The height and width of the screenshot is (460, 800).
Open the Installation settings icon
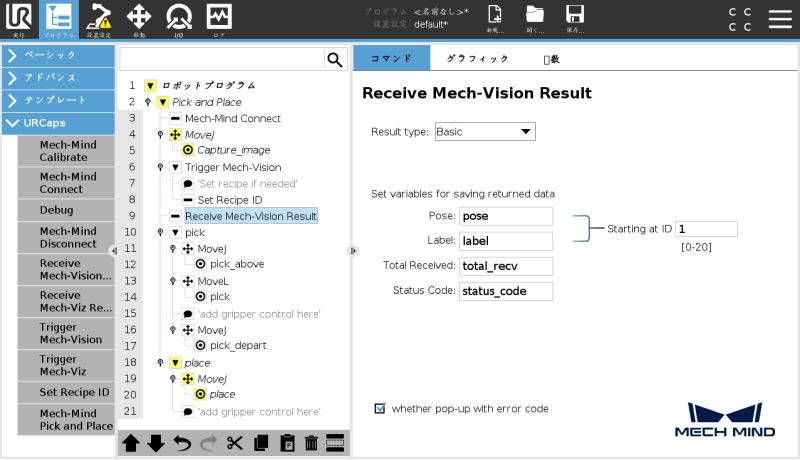coord(98,19)
